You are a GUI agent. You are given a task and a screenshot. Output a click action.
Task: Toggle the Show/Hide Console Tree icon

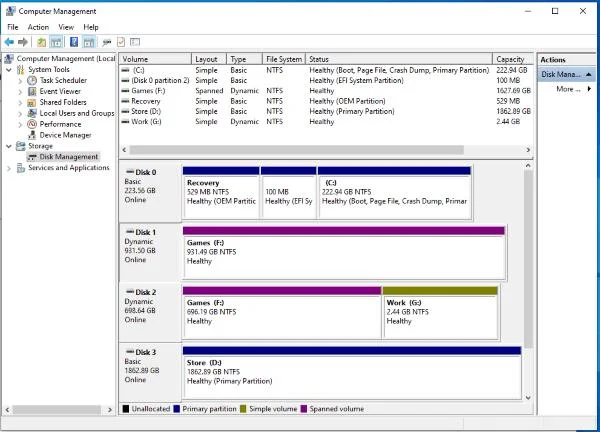pyautogui.click(x=56, y=42)
